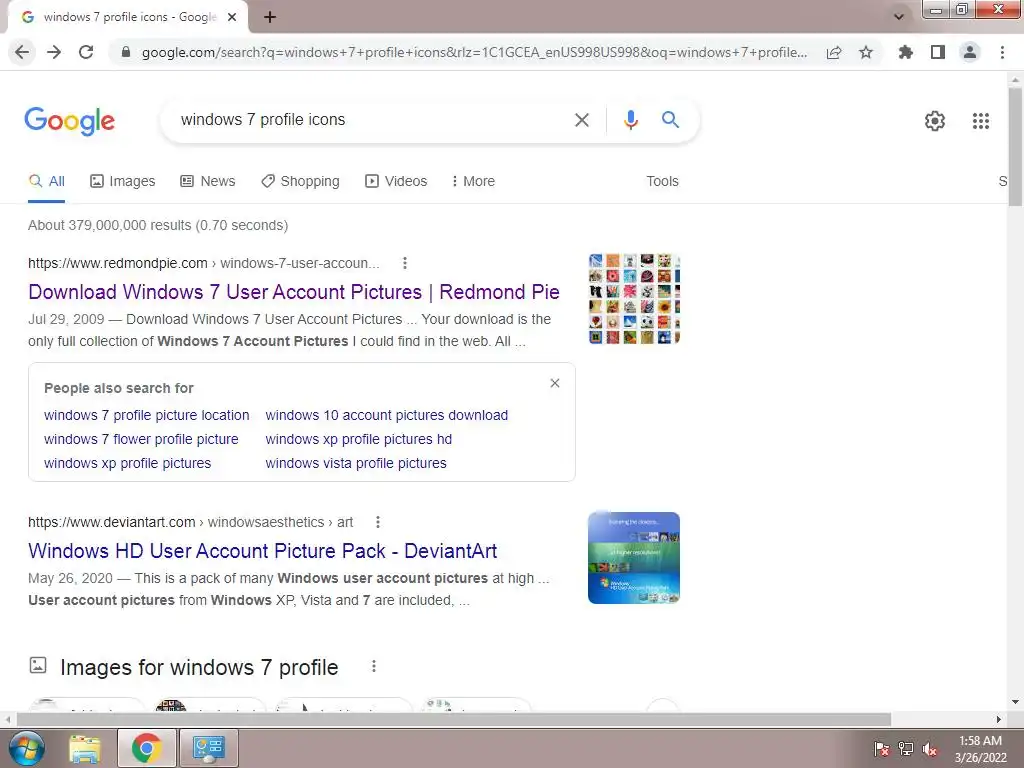
Task: Open the Redmond Pie result's three-dot menu
Action: pyautogui.click(x=405, y=263)
